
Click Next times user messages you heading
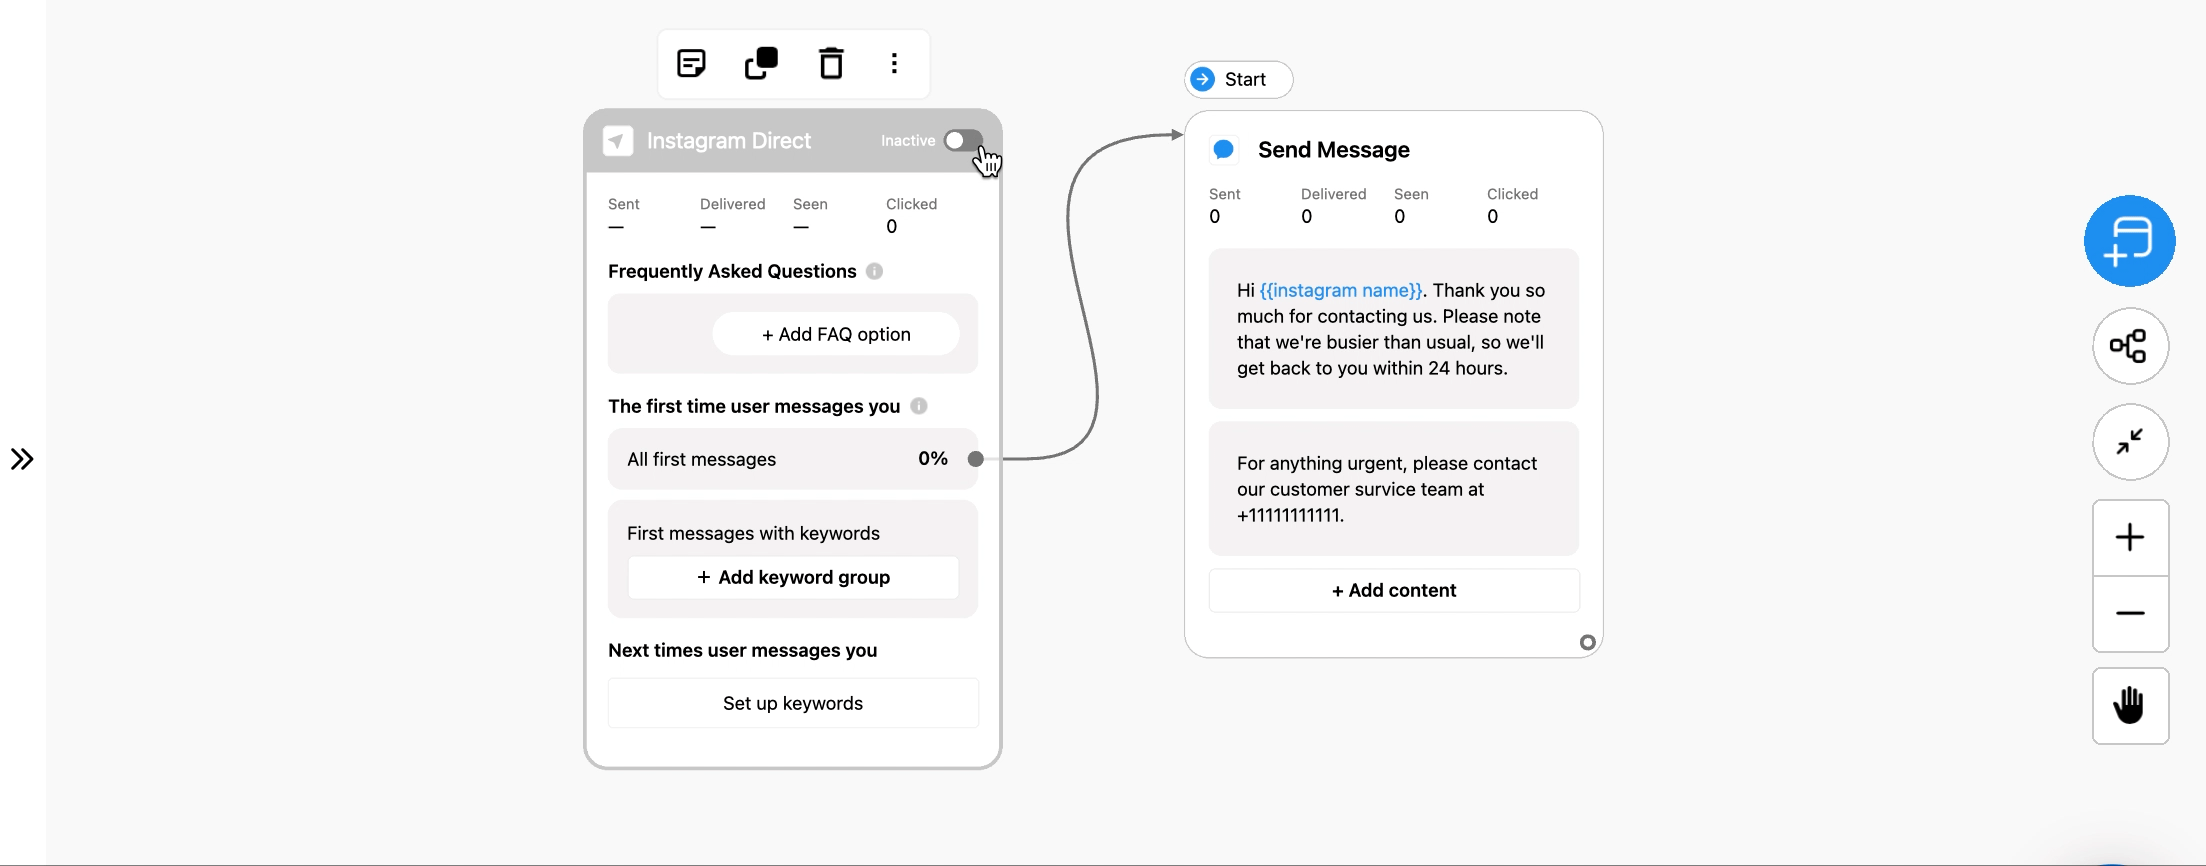click(742, 650)
